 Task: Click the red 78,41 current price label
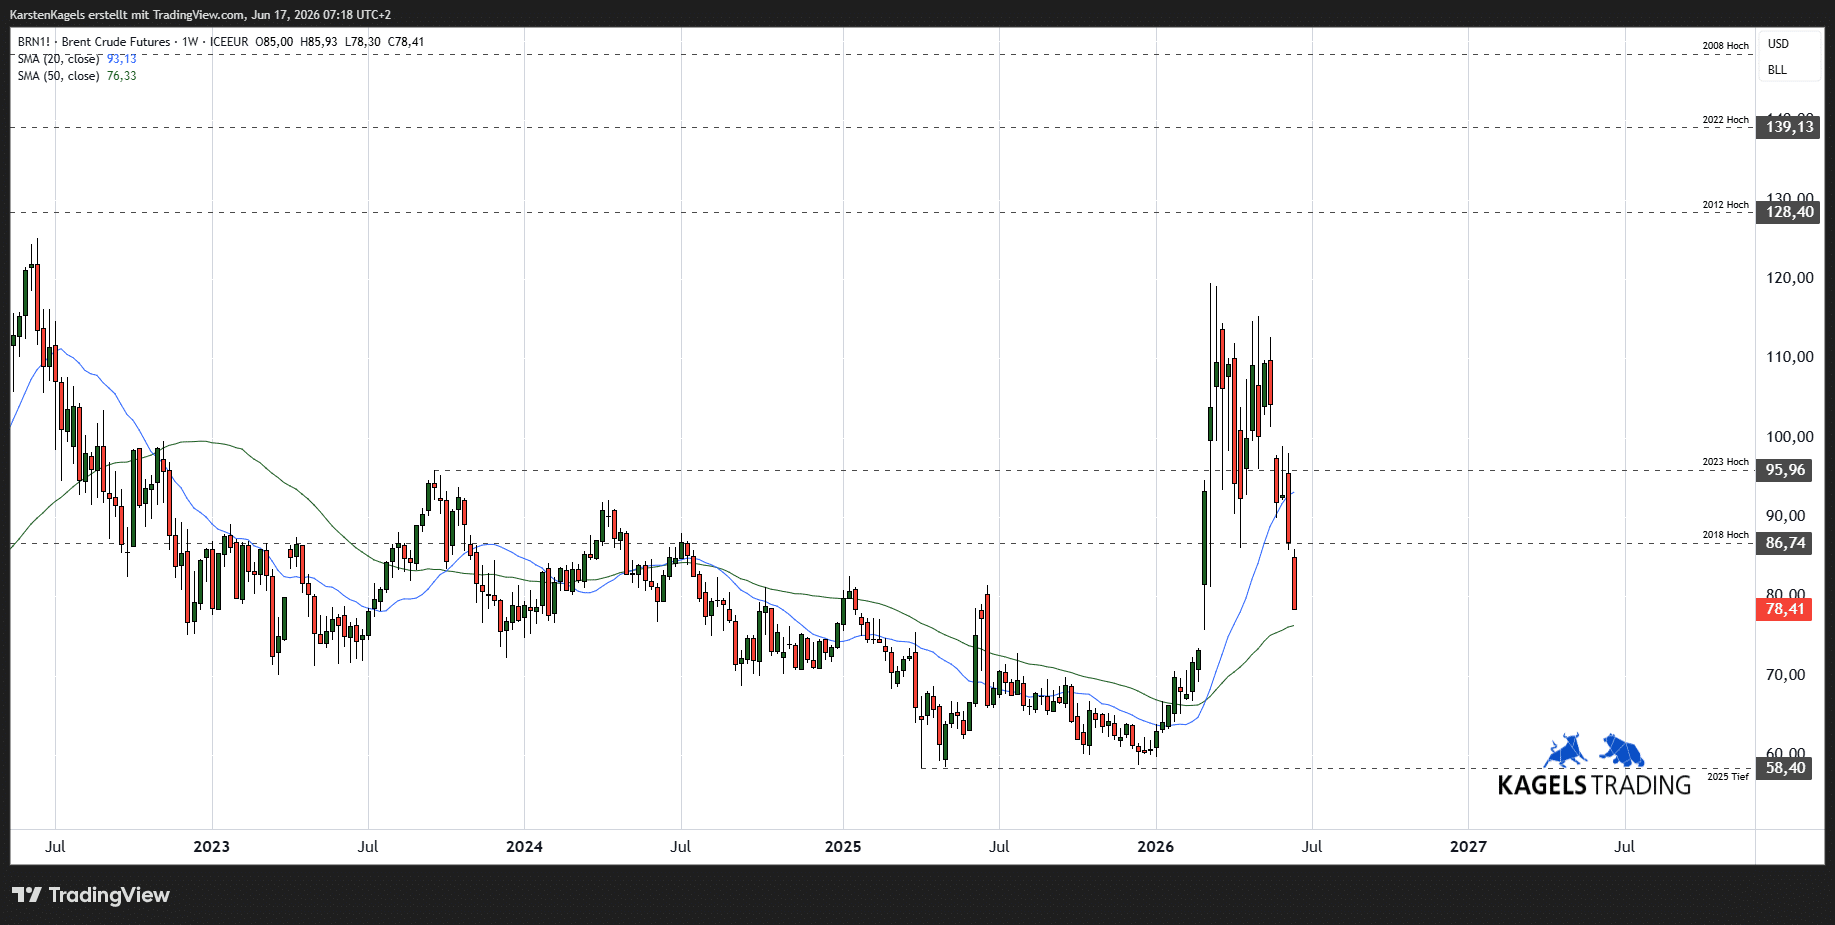(x=1785, y=609)
